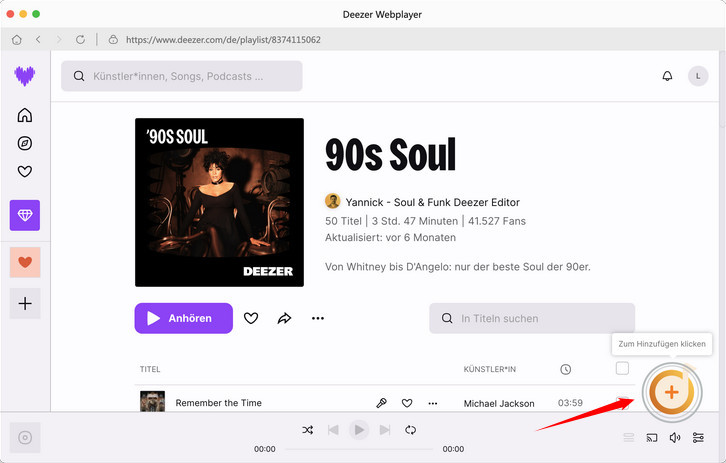Open the notifications bell
Screen dimensions: 726x463
667,76
